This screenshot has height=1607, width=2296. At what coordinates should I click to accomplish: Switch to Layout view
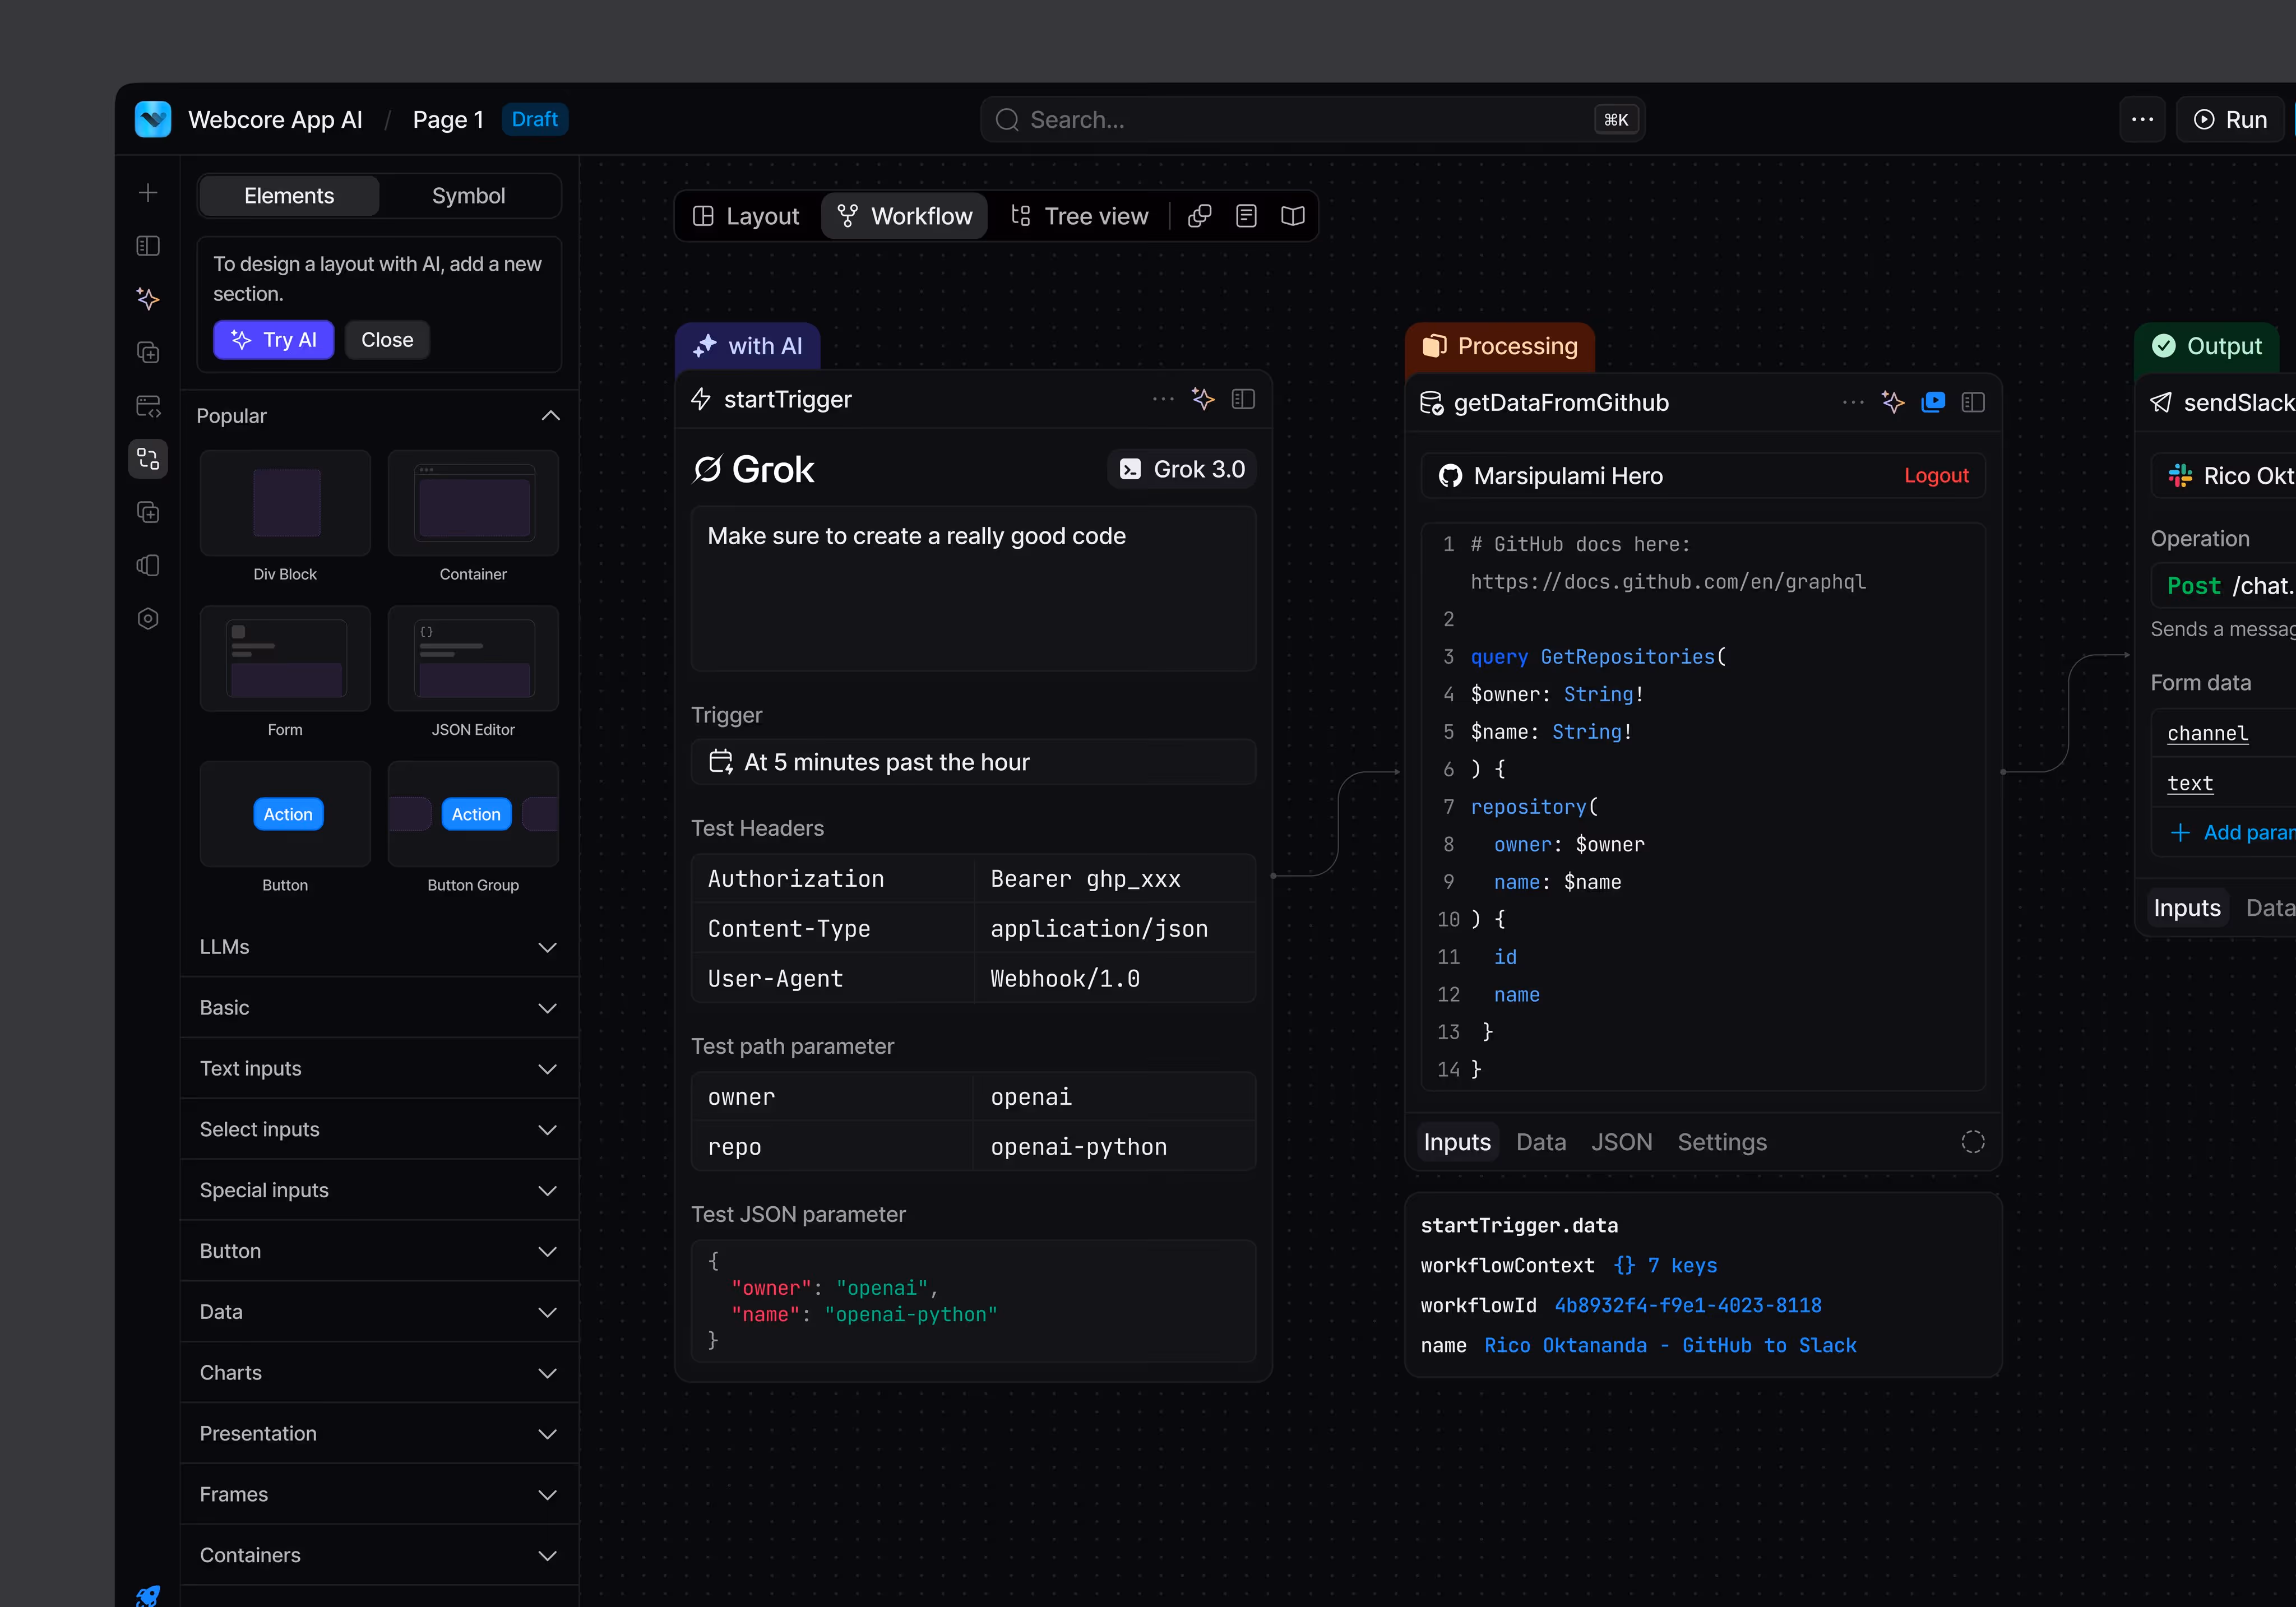click(x=746, y=216)
